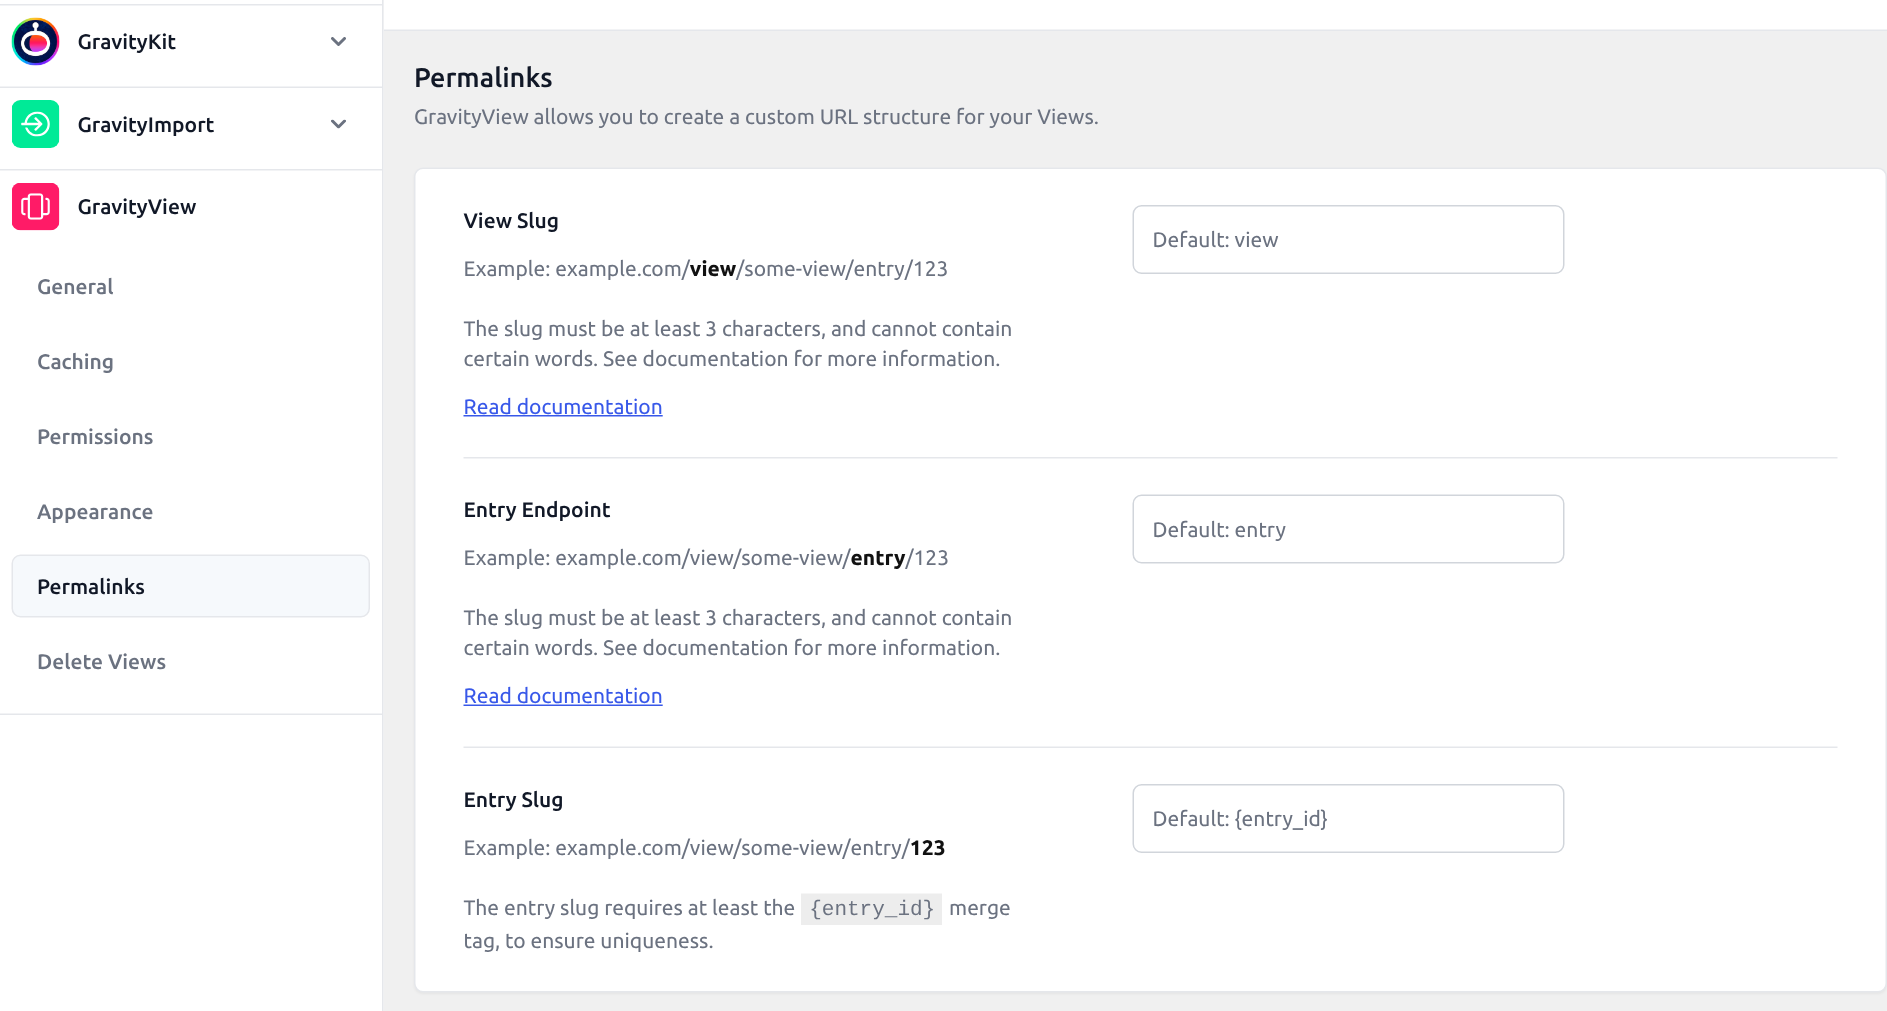Click the GravityView sidebar label
1887x1011 pixels.
(137, 207)
